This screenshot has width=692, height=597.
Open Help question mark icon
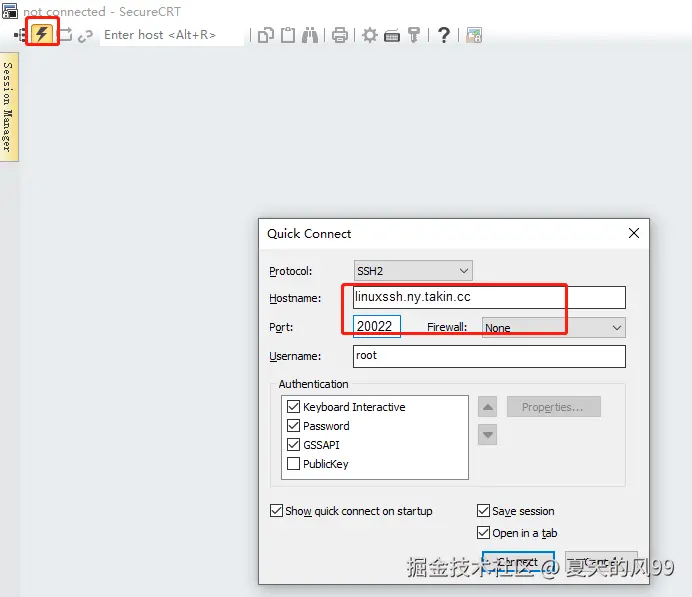click(444, 35)
